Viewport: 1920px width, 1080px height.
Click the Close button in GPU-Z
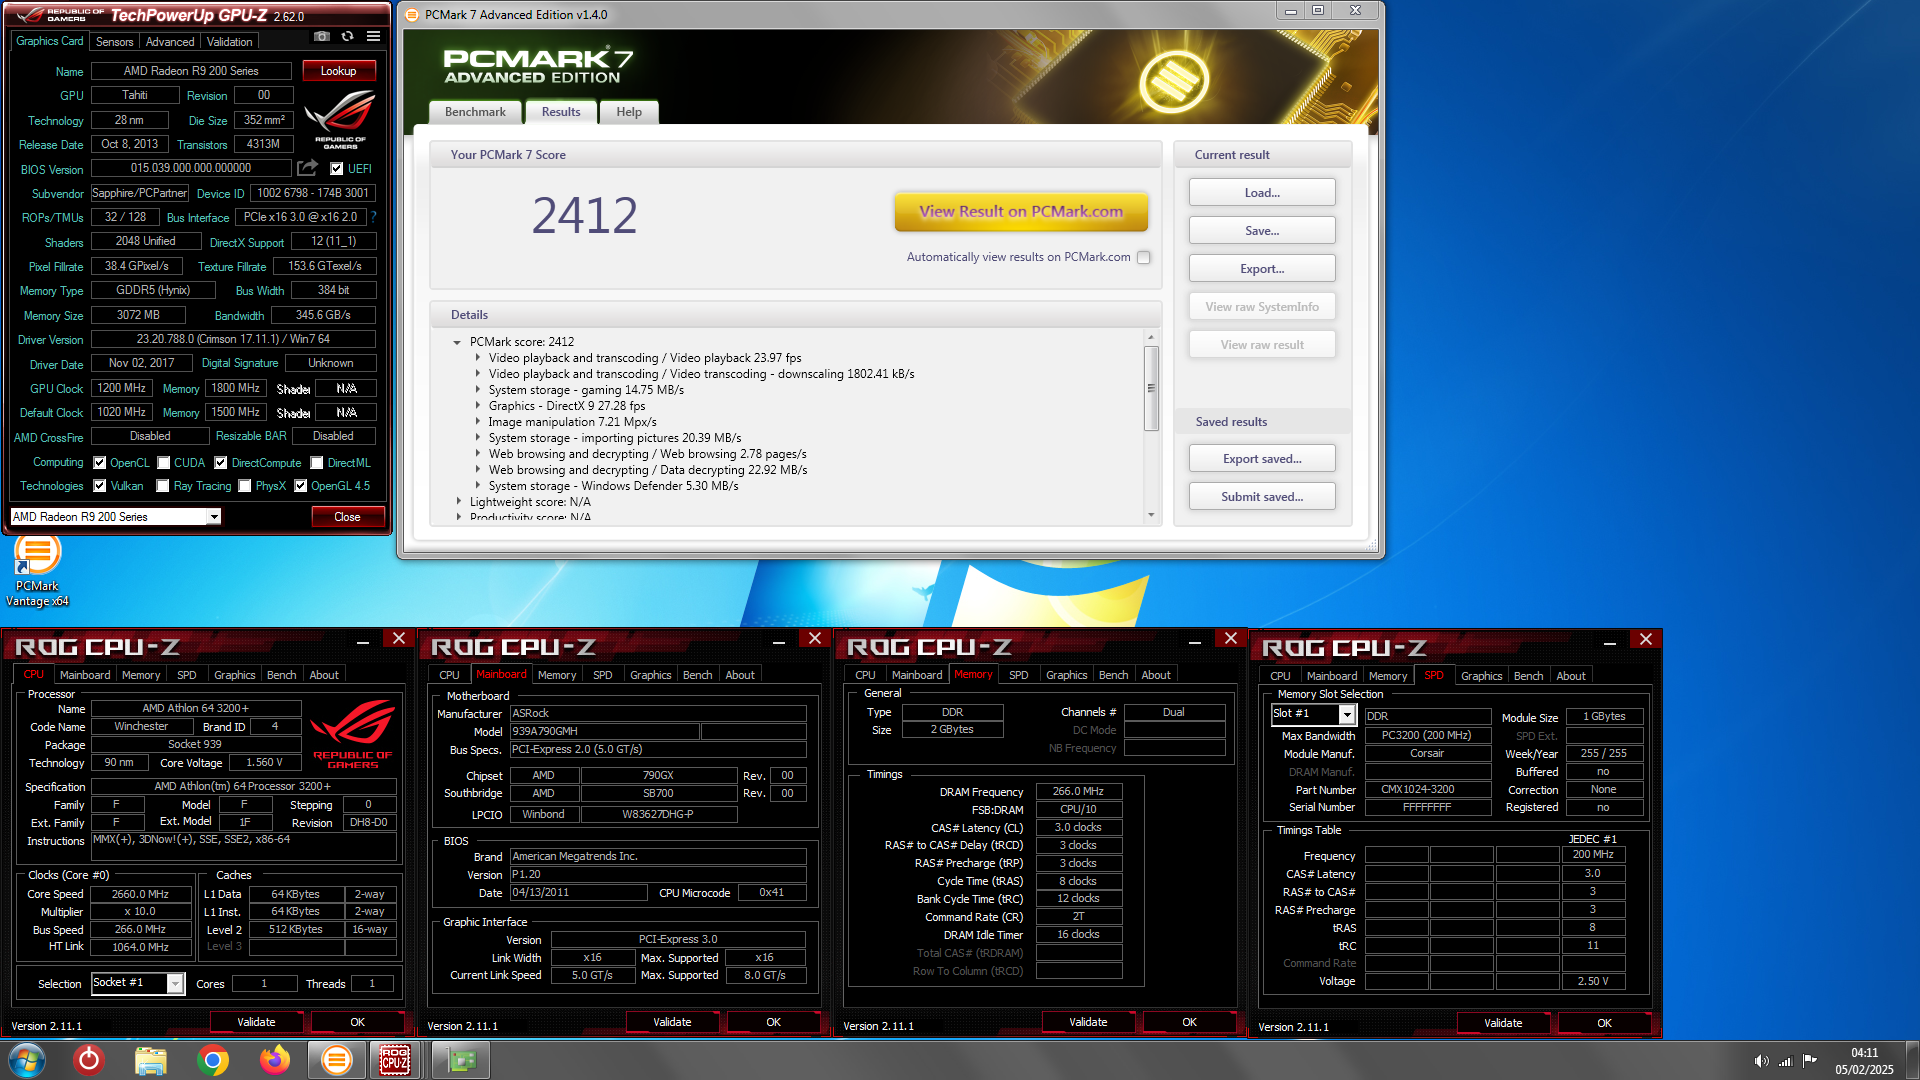click(347, 517)
